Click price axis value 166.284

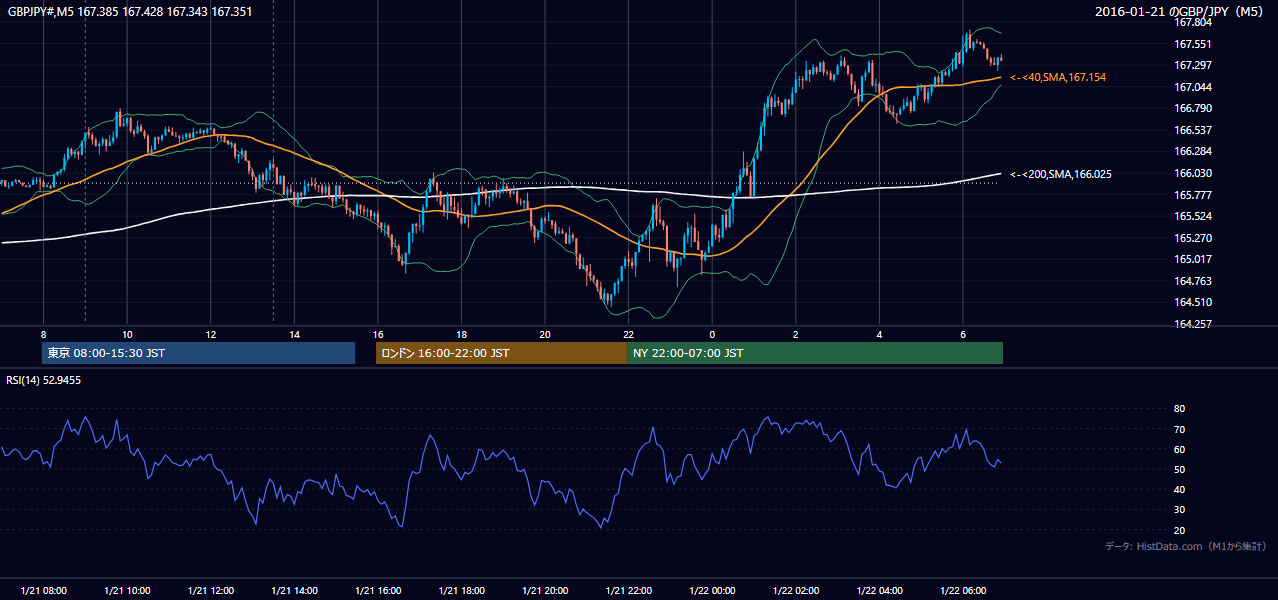(x=1192, y=152)
